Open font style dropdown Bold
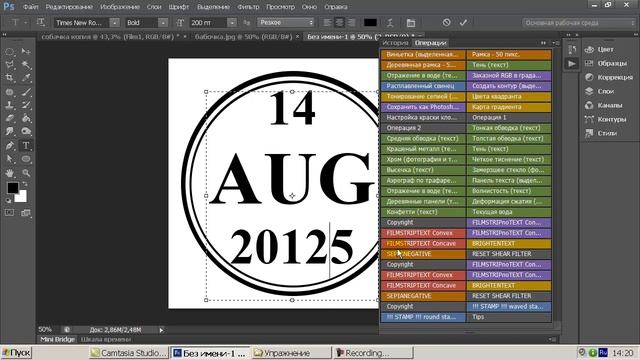Screen dimensions: 640x360 (163, 22)
